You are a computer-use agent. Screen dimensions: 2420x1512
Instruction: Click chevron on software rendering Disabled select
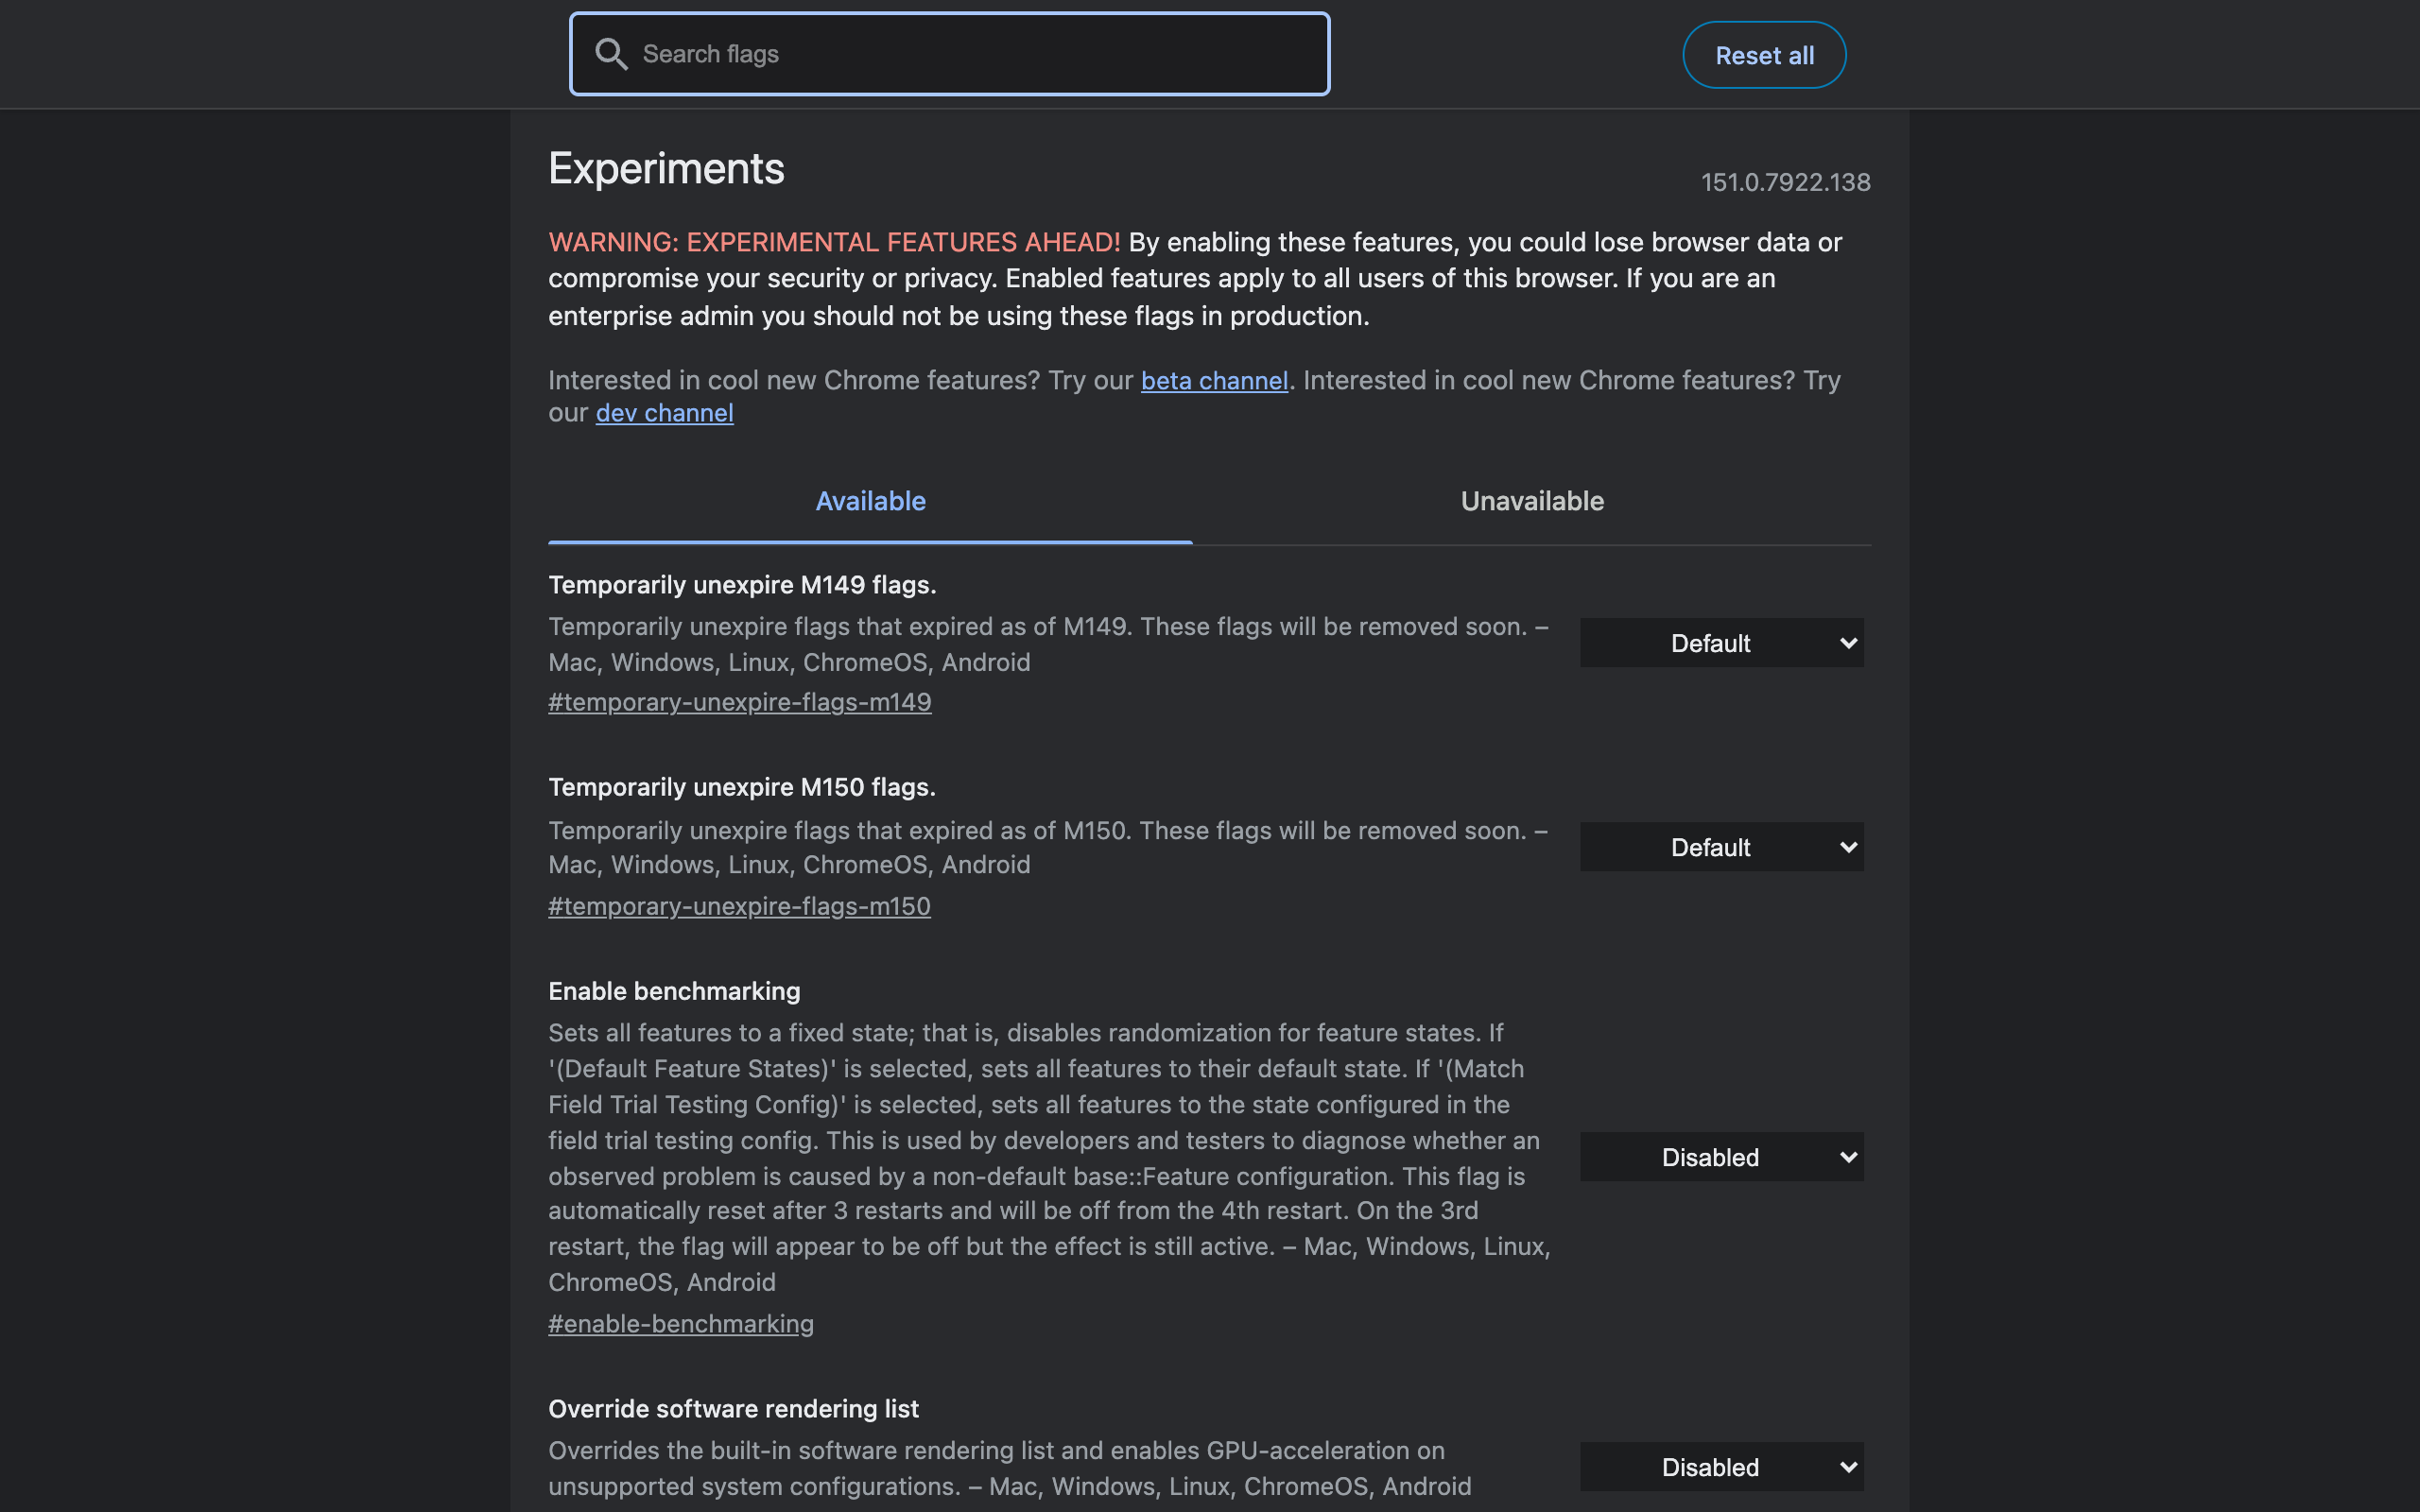click(1848, 1467)
